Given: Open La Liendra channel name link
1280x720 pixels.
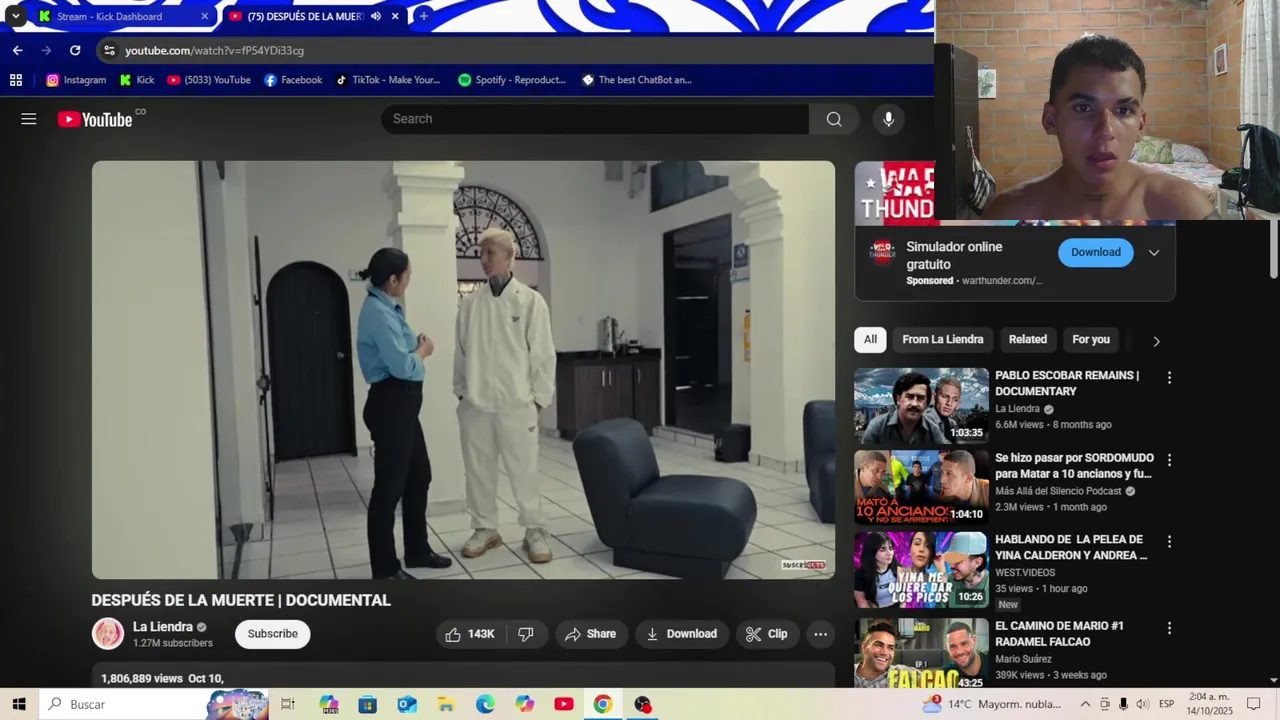Looking at the screenshot, I should [x=163, y=627].
